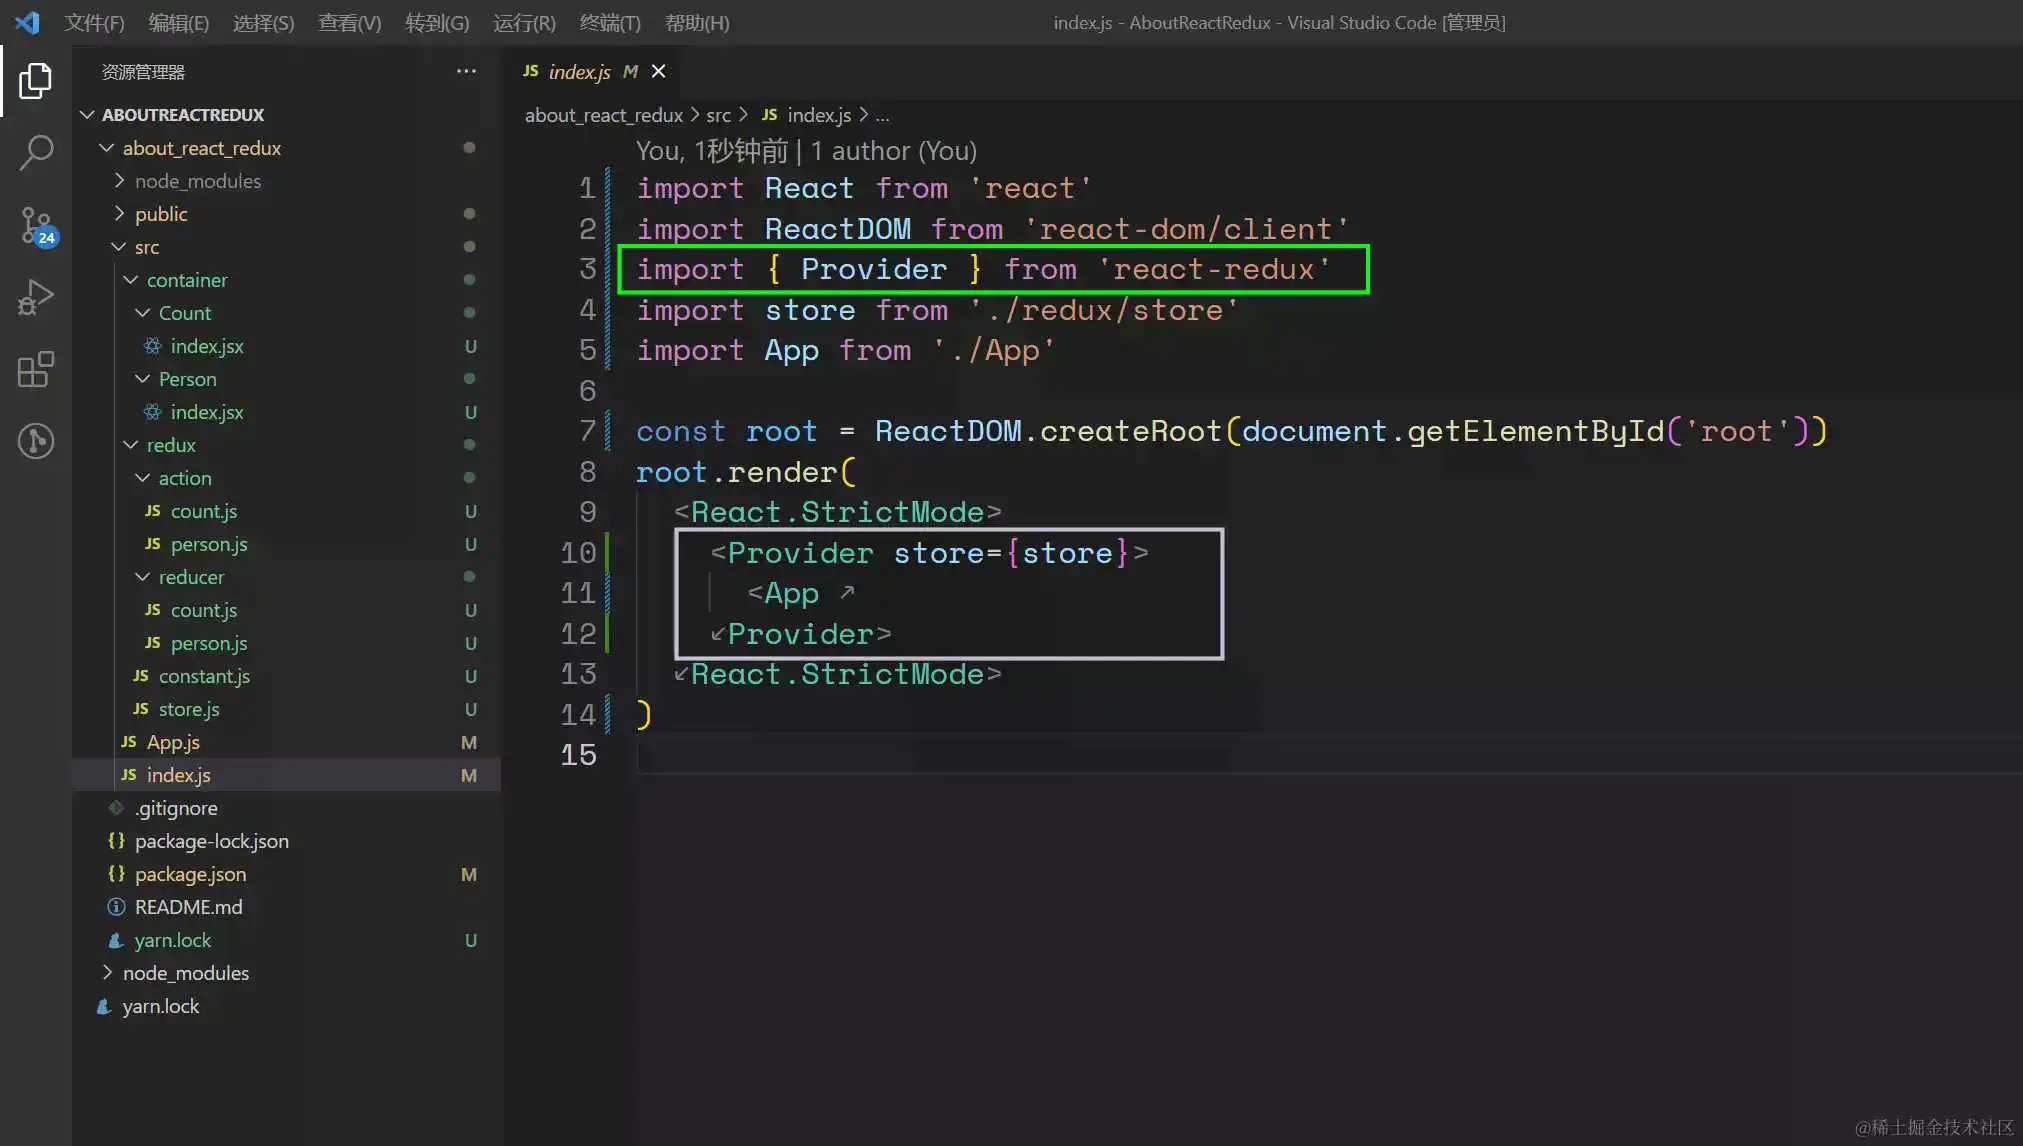Open the 帮助(H) menu

click(697, 22)
